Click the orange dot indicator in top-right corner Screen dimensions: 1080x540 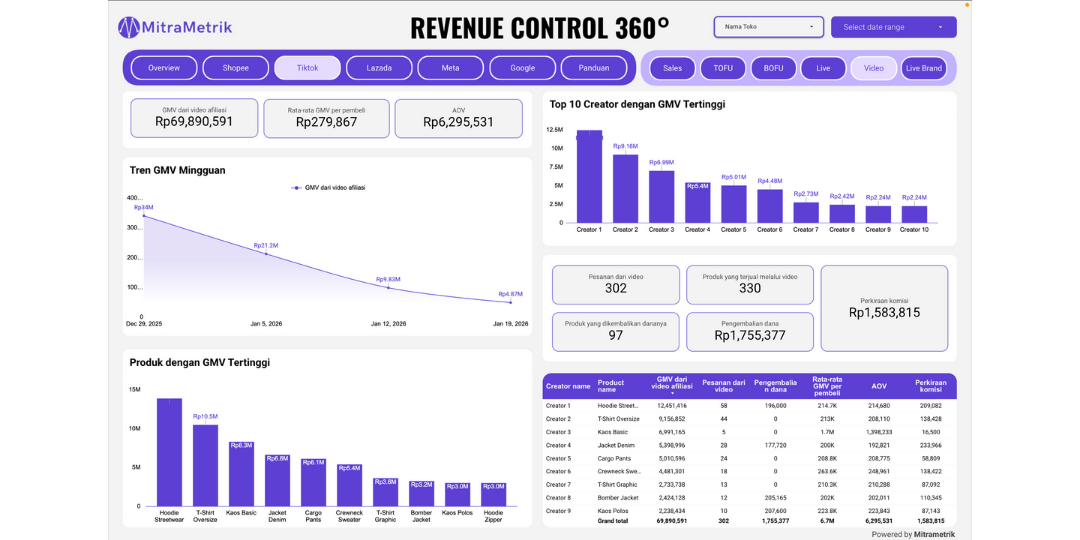point(966,6)
